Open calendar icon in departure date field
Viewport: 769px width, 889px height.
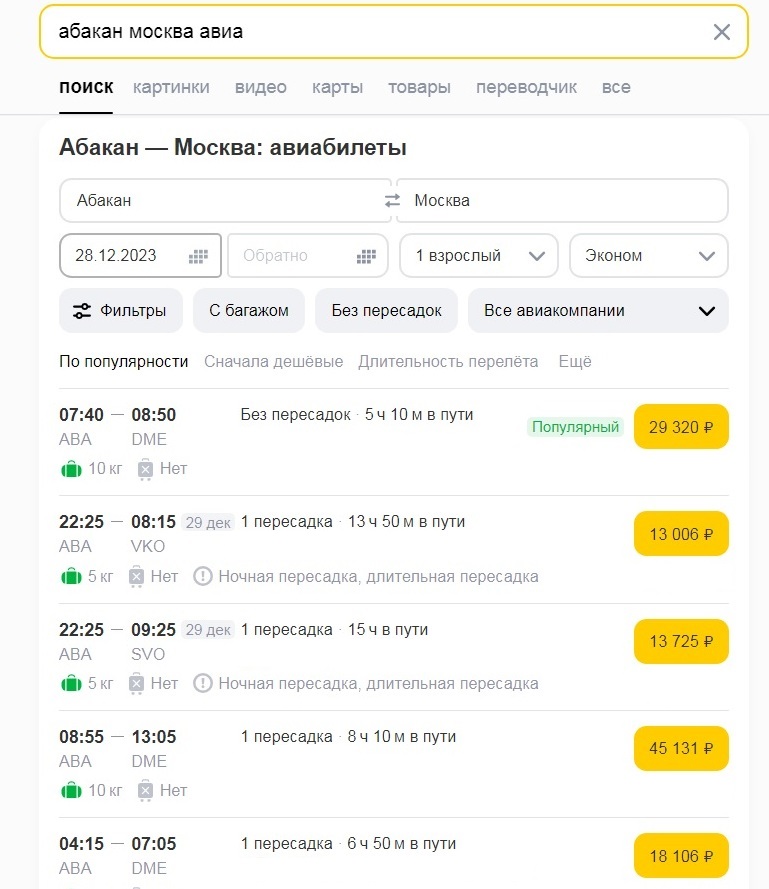[198, 256]
